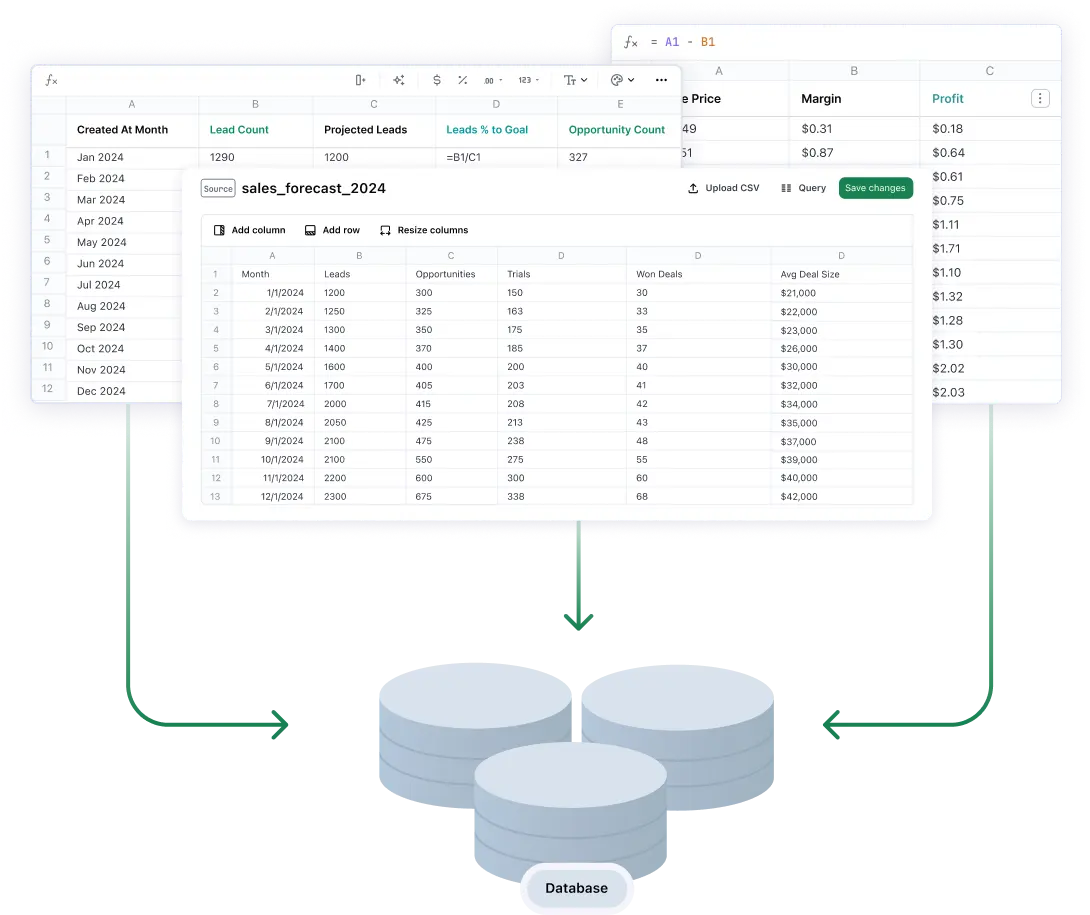The height and width of the screenshot is (915, 1090).
Task: Click the Database label under the cylinders
Action: [577, 888]
